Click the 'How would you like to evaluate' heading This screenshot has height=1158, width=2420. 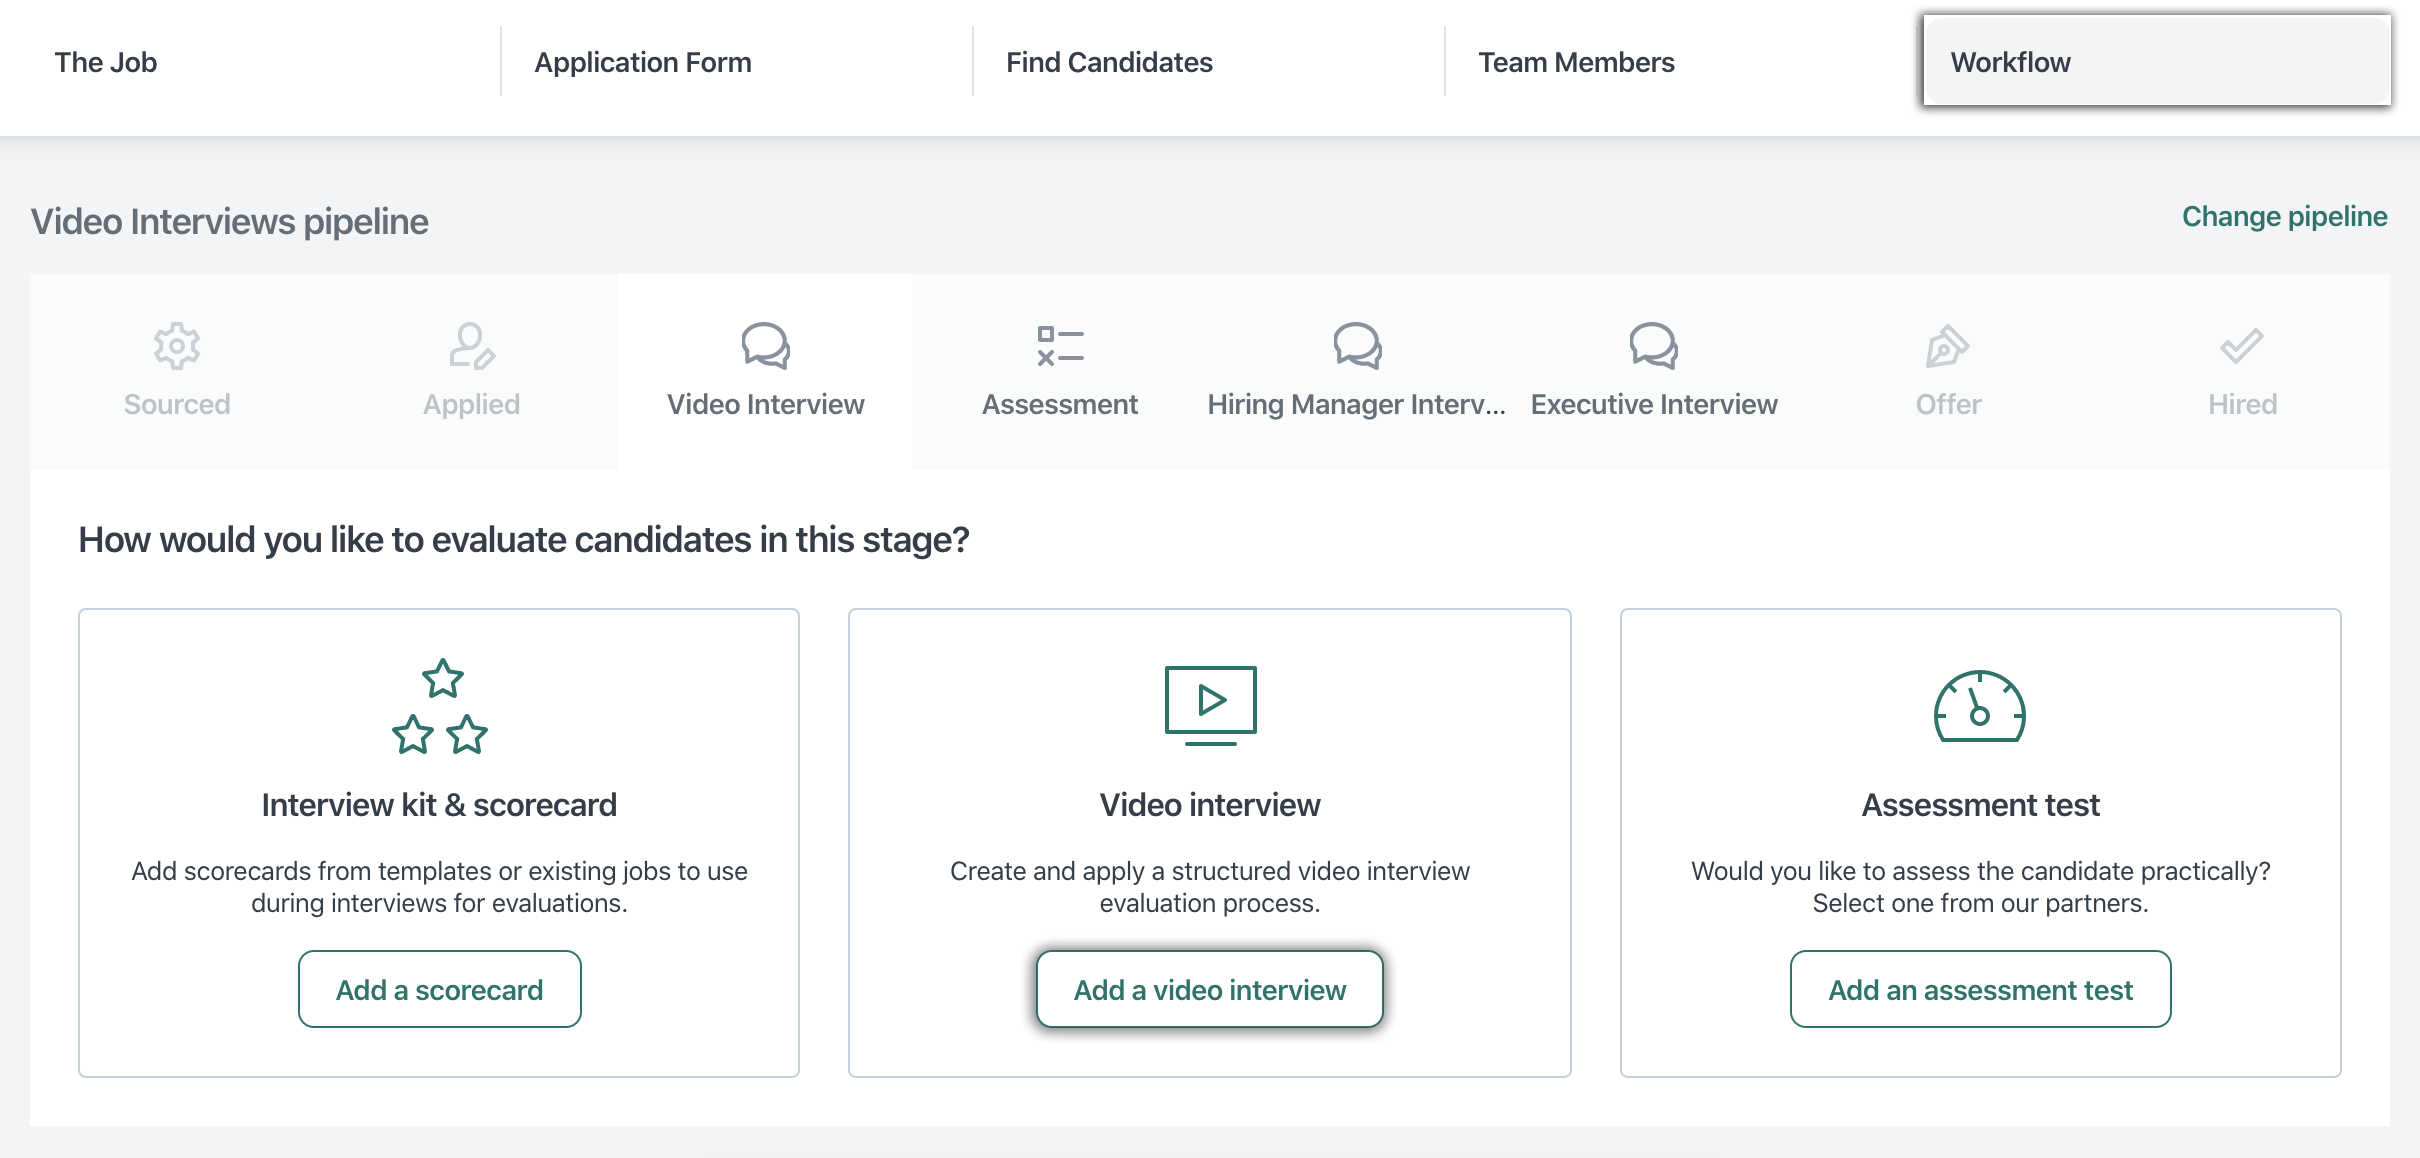click(x=524, y=540)
